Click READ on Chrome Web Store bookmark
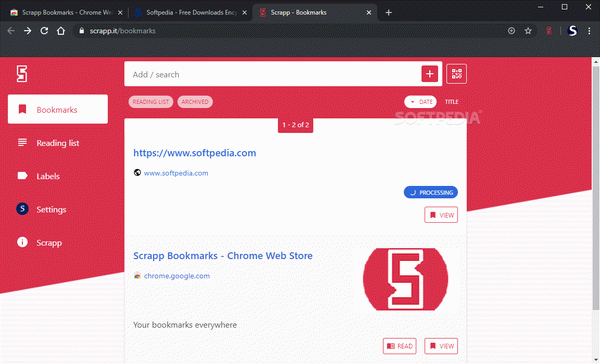 point(399,346)
